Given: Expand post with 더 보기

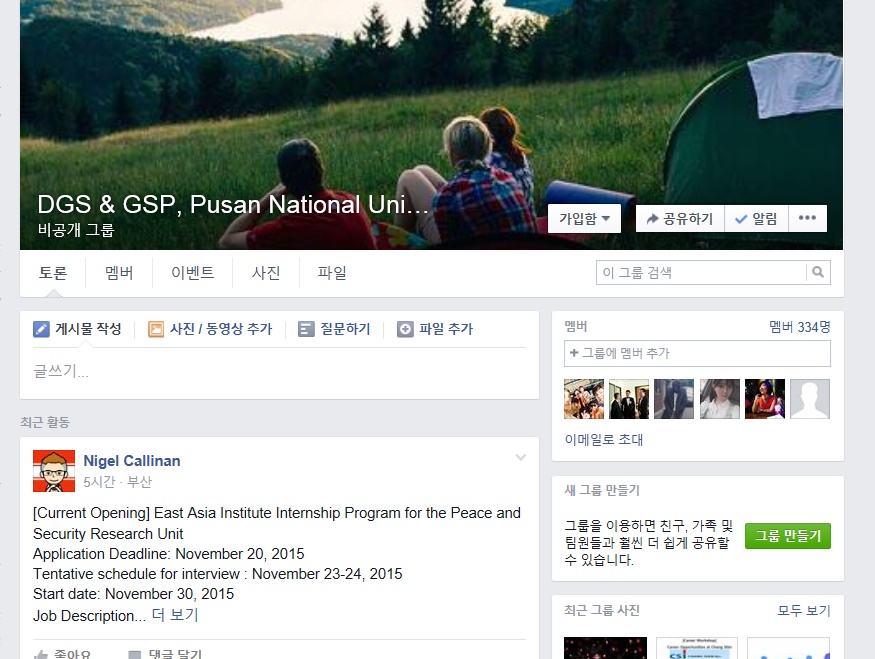Looking at the screenshot, I should (x=175, y=615).
